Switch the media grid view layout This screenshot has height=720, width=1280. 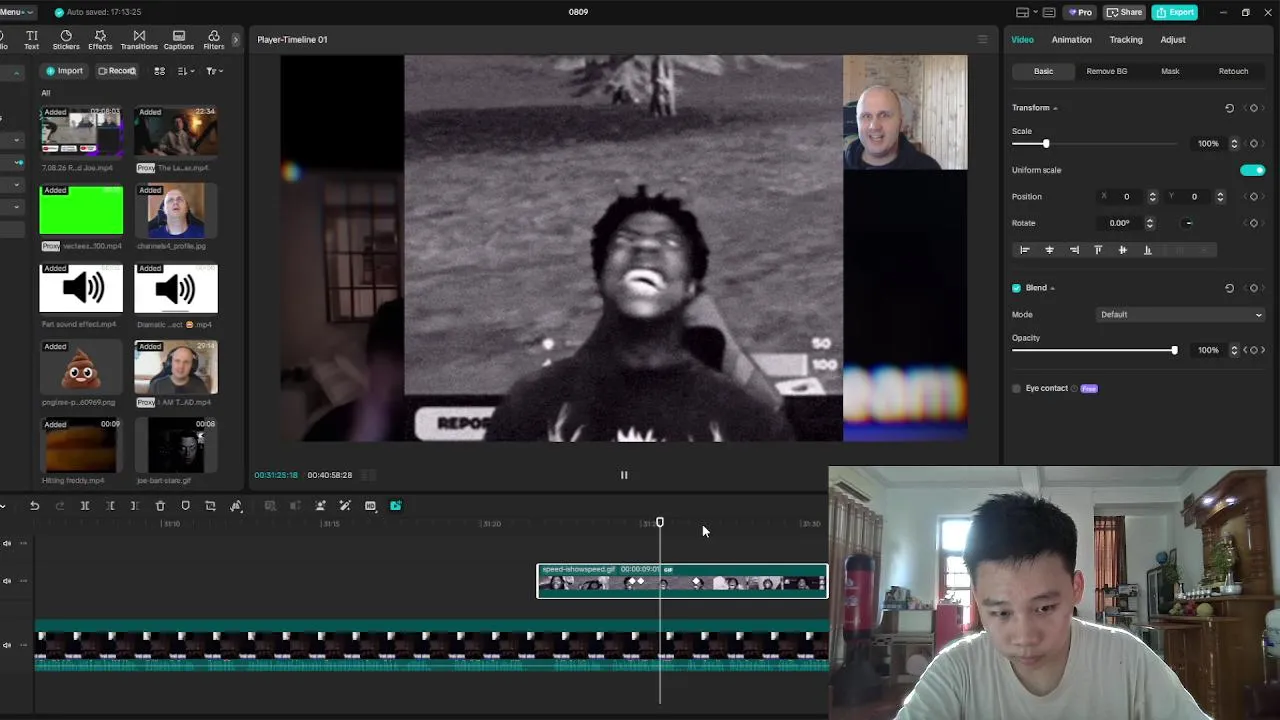click(159, 71)
